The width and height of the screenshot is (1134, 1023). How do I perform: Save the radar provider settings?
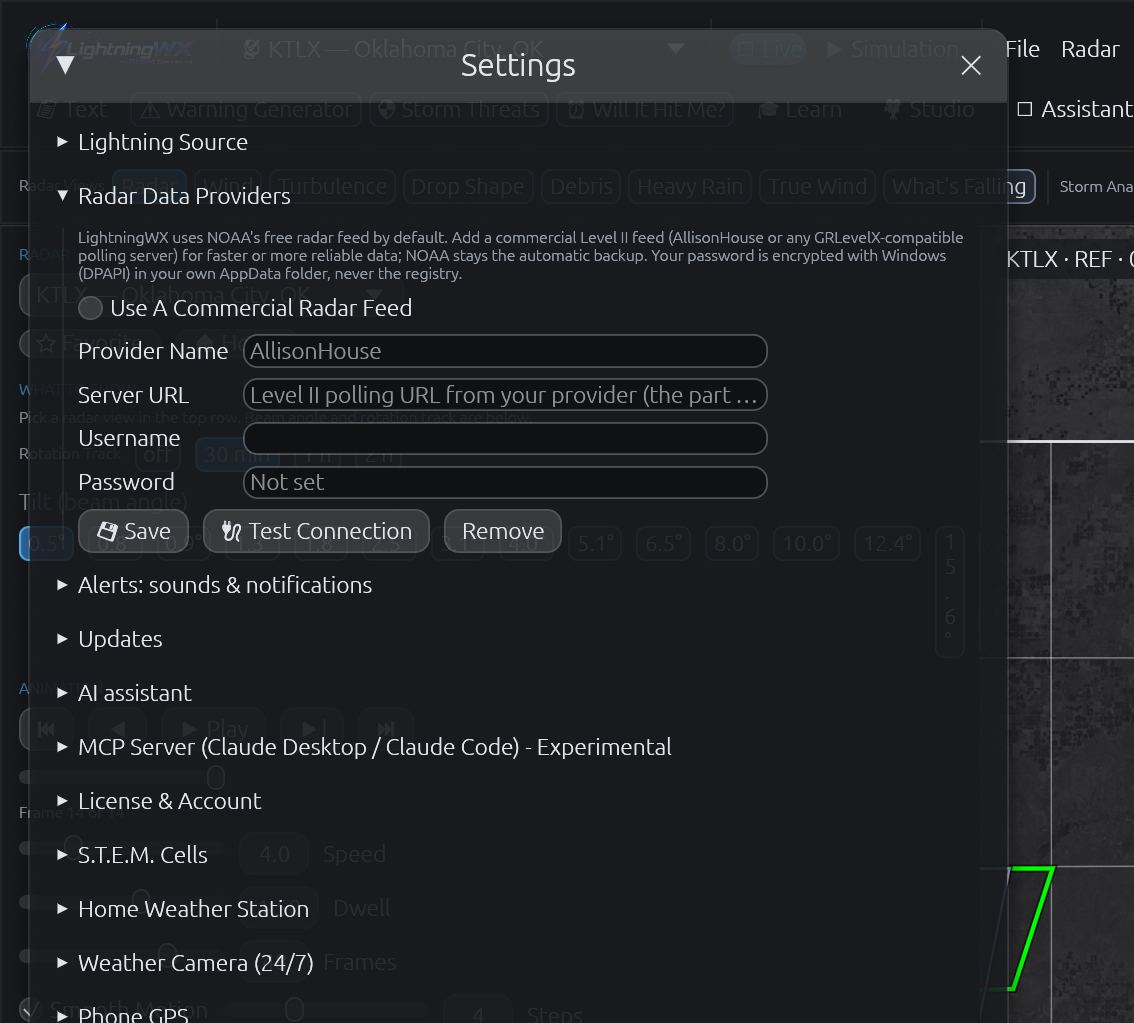tap(133, 531)
